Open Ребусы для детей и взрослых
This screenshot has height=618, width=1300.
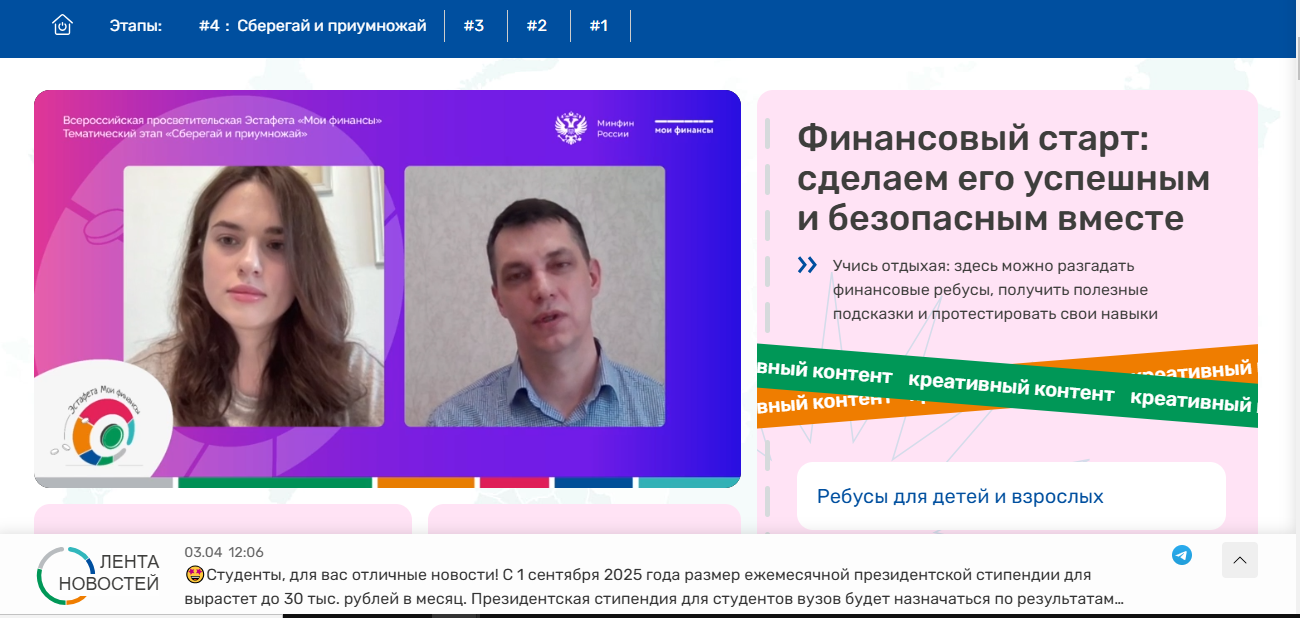coord(960,496)
